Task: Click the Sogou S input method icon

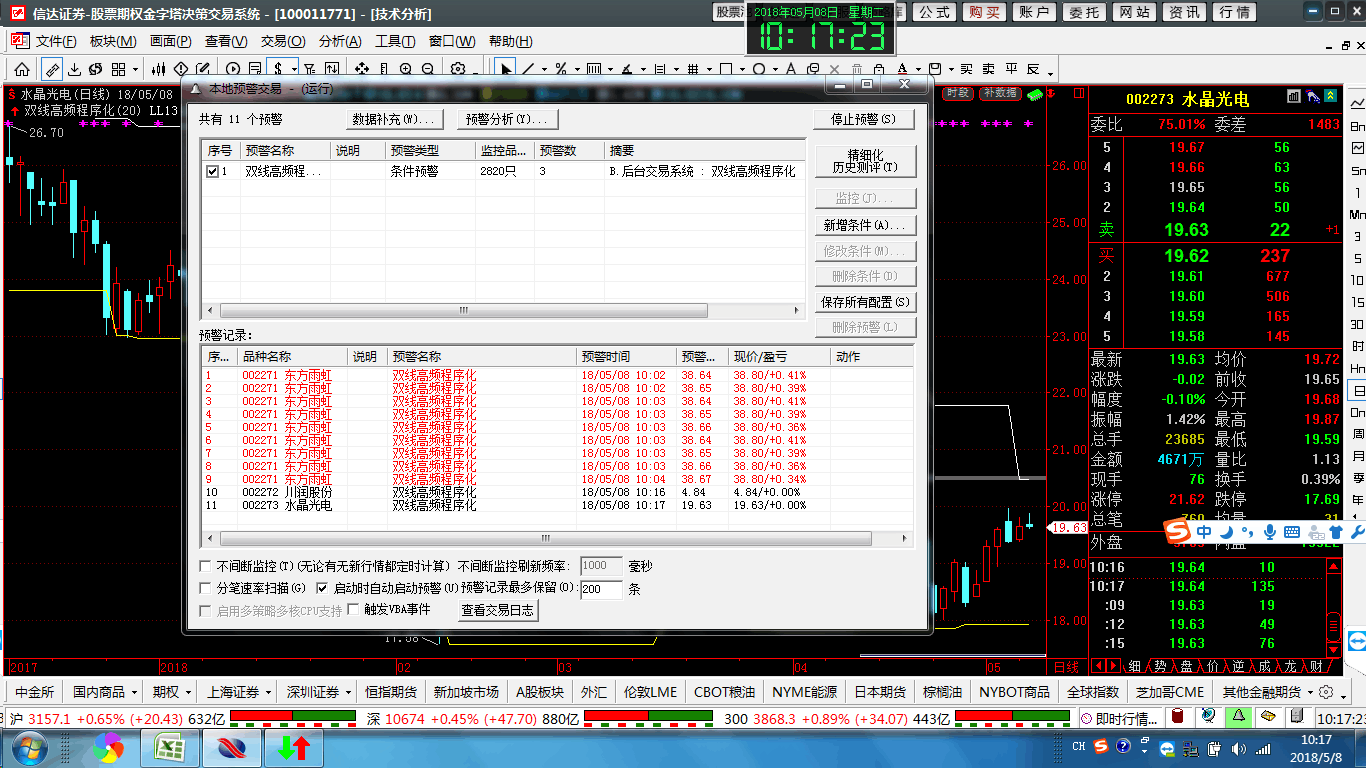Action: [1178, 531]
